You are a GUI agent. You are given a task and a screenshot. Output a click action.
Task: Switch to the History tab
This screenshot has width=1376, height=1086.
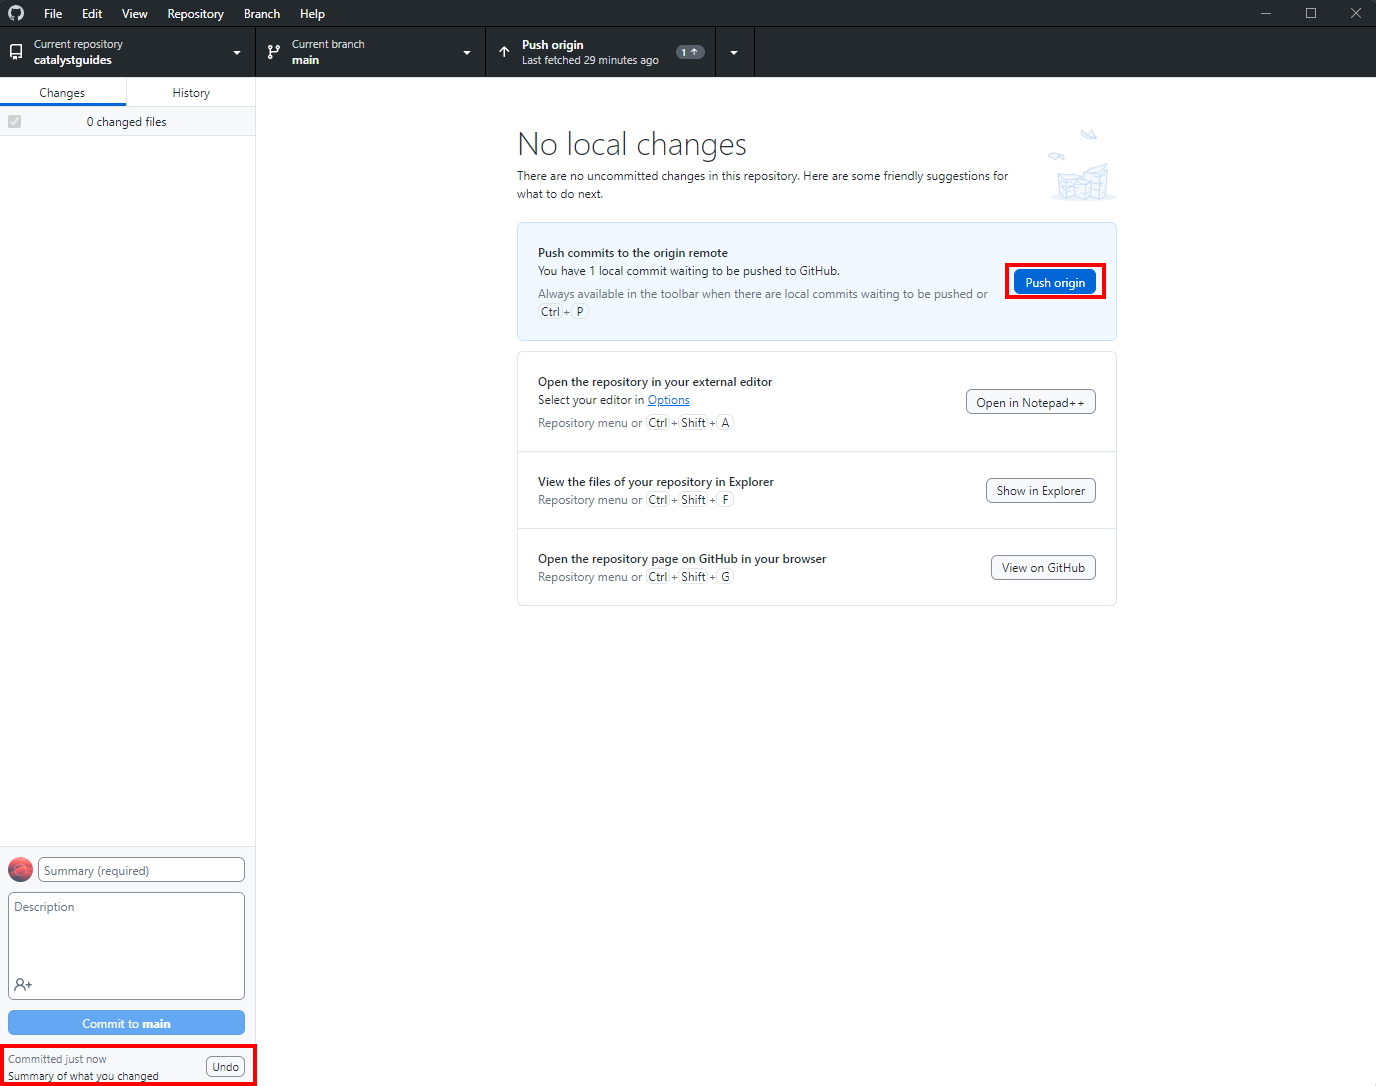click(191, 93)
